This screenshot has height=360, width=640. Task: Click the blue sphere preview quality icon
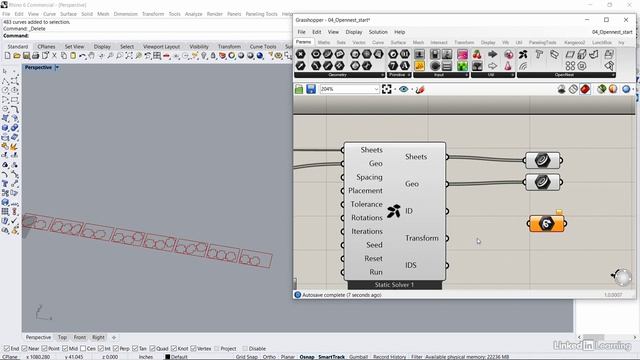[626, 89]
